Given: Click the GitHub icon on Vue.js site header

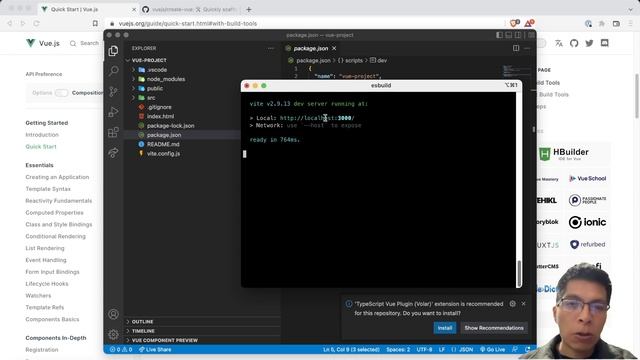Looking at the screenshot, I should [574, 43].
